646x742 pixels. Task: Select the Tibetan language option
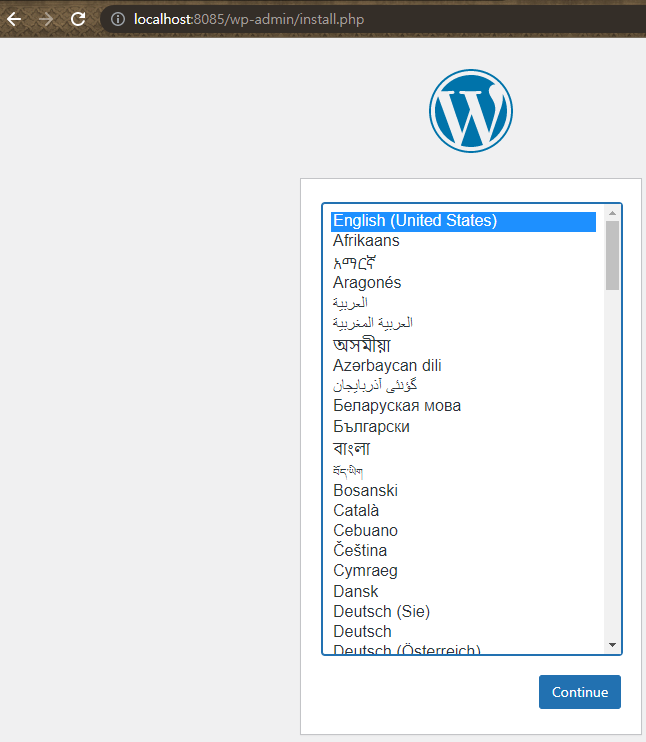463,470
